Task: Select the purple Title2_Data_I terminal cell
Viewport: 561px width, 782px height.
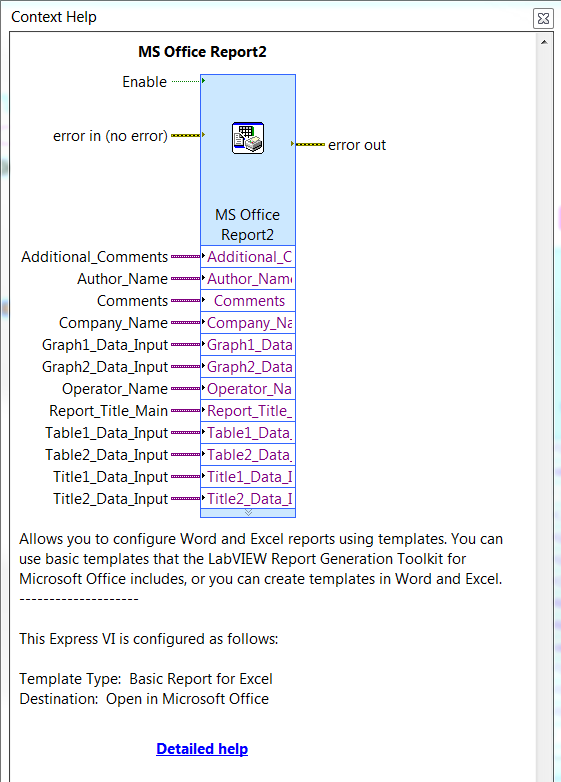Action: point(248,498)
